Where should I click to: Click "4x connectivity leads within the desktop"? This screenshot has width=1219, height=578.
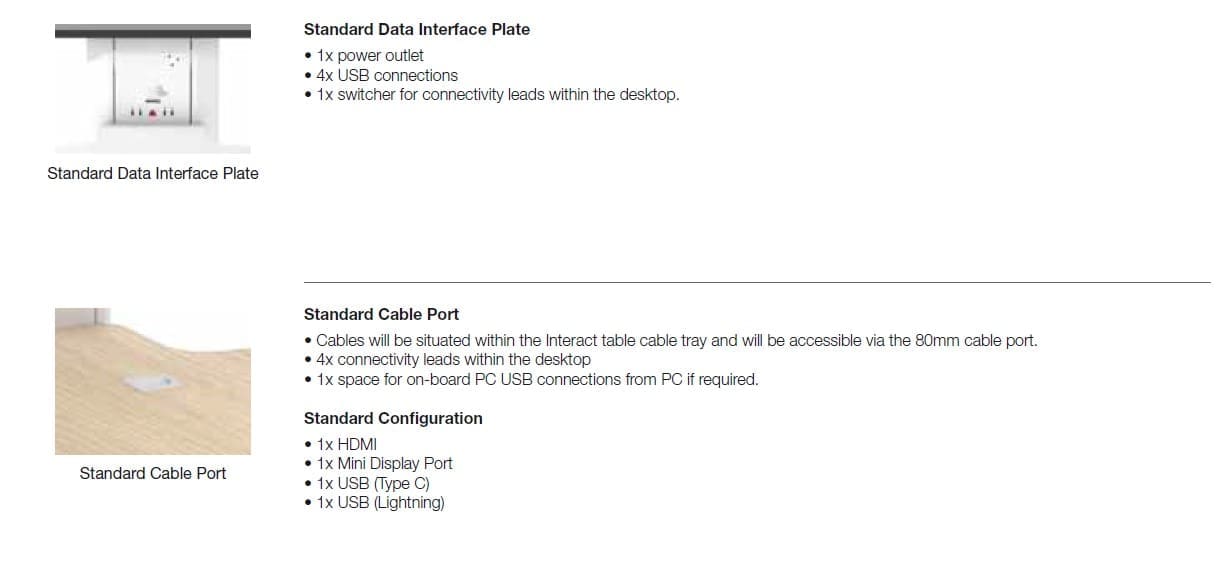452,359
